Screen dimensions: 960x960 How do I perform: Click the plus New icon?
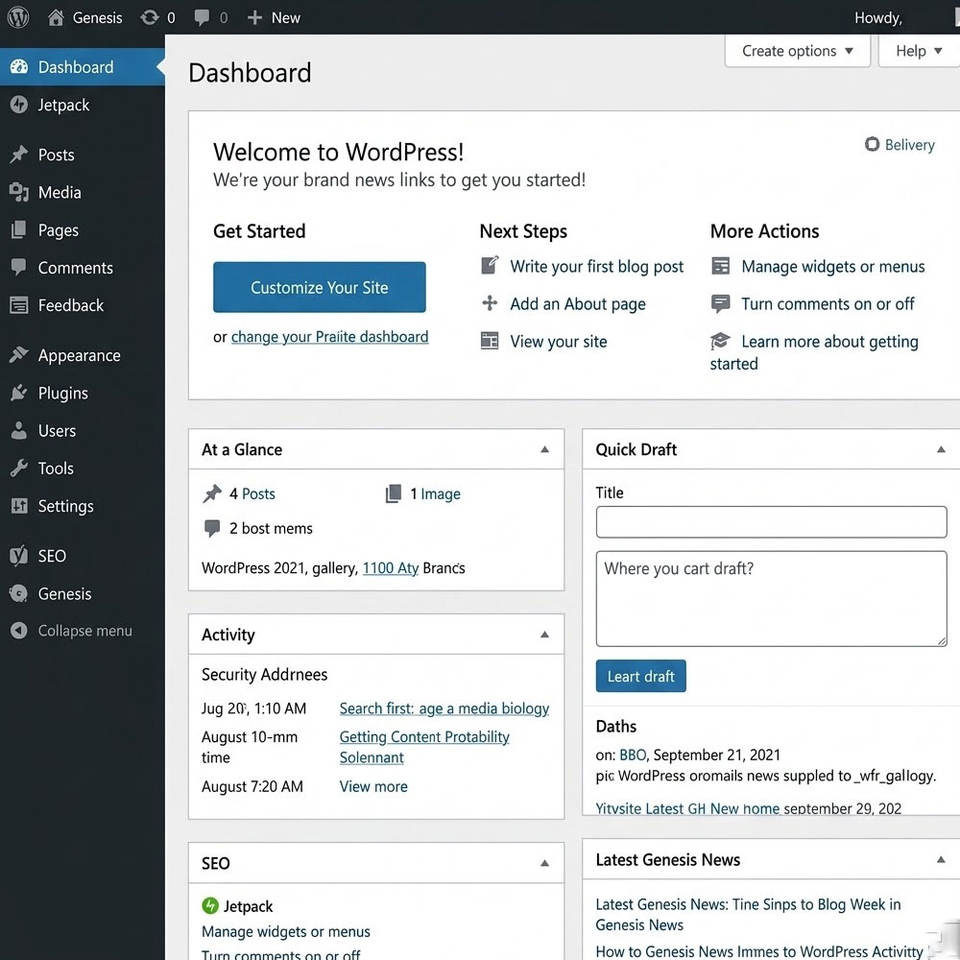tap(255, 18)
